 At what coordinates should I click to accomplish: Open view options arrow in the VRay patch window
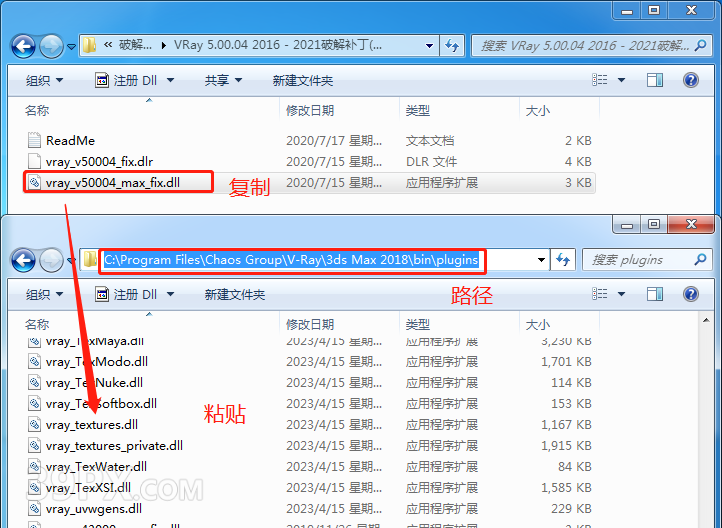click(621, 80)
